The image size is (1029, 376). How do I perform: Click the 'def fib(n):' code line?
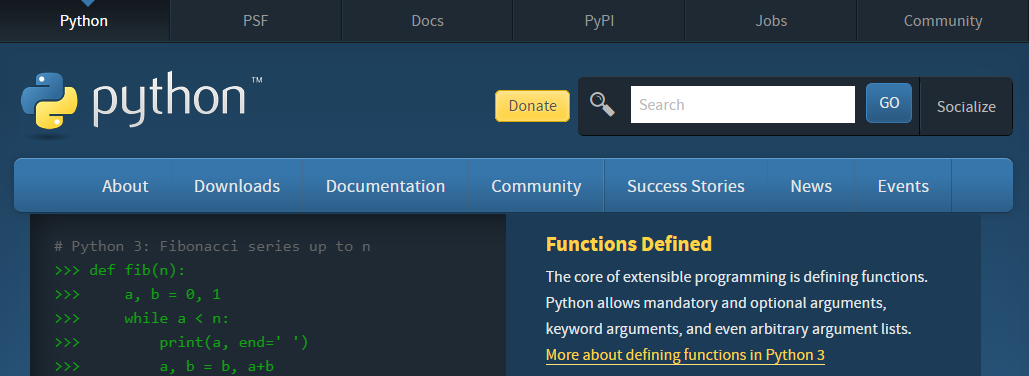click(x=120, y=270)
